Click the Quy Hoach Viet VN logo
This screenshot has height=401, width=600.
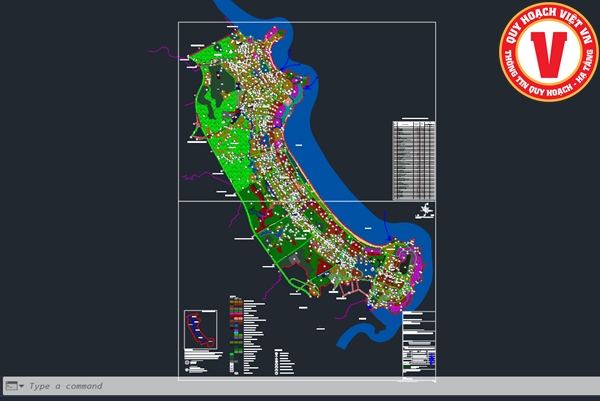[548, 55]
